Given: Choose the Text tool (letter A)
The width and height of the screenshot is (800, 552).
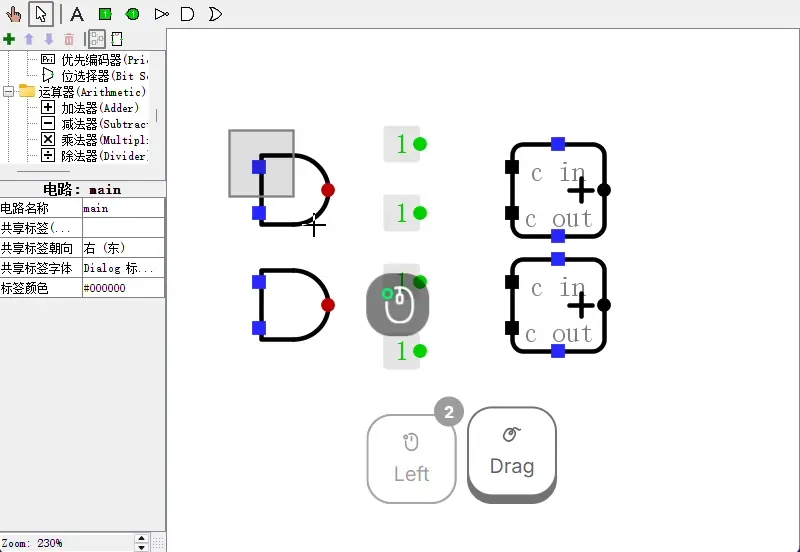Looking at the screenshot, I should pyautogui.click(x=77, y=14).
